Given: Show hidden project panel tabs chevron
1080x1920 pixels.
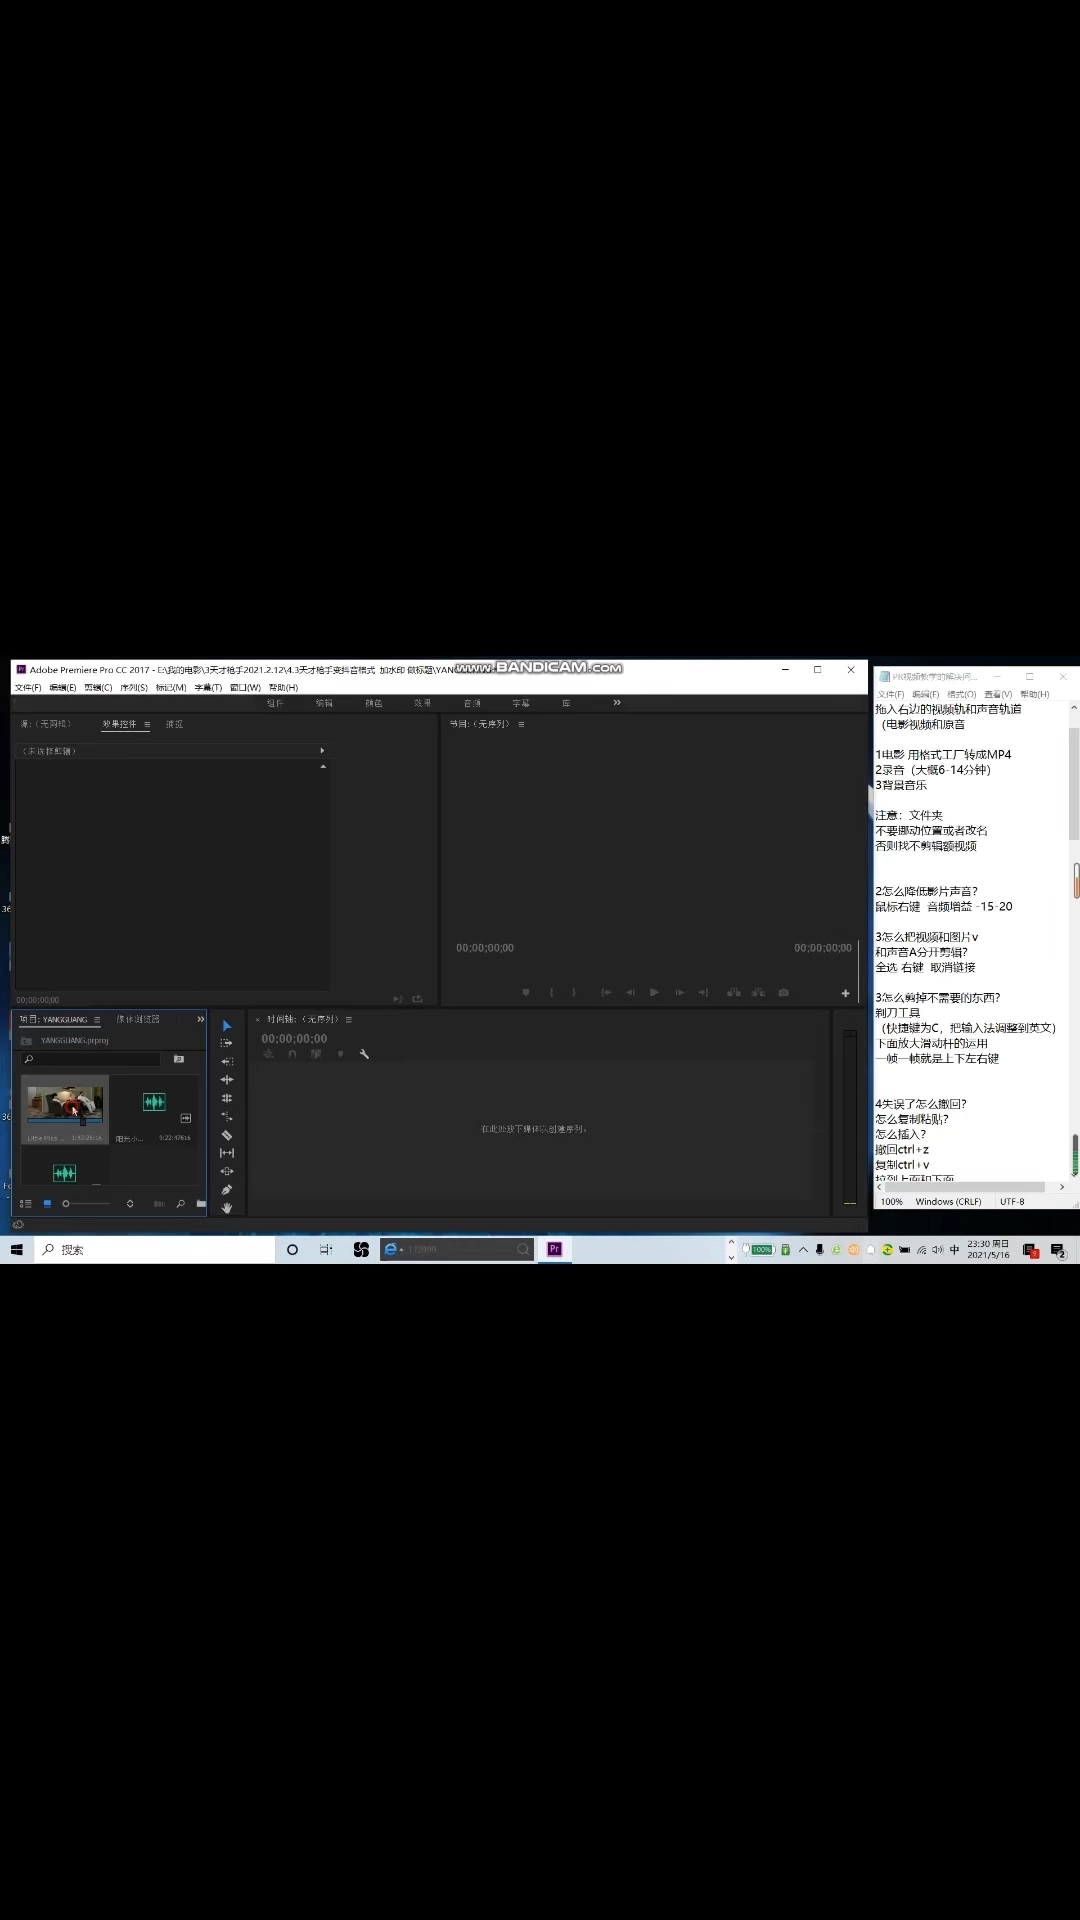Looking at the screenshot, I should pos(201,1019).
